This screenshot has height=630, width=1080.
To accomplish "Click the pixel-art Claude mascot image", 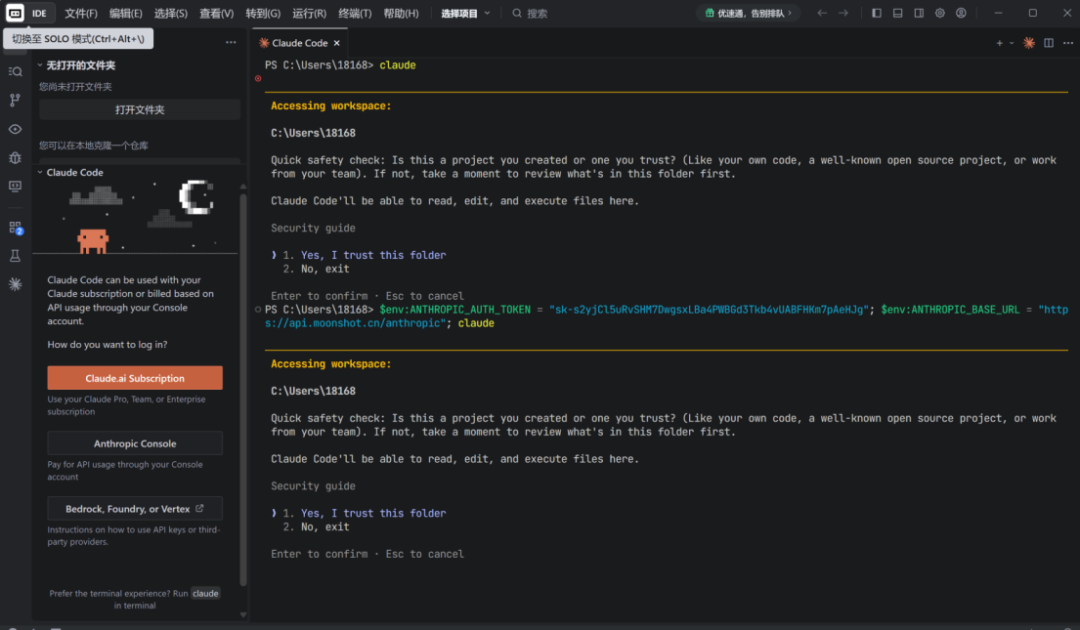I will point(93,241).
